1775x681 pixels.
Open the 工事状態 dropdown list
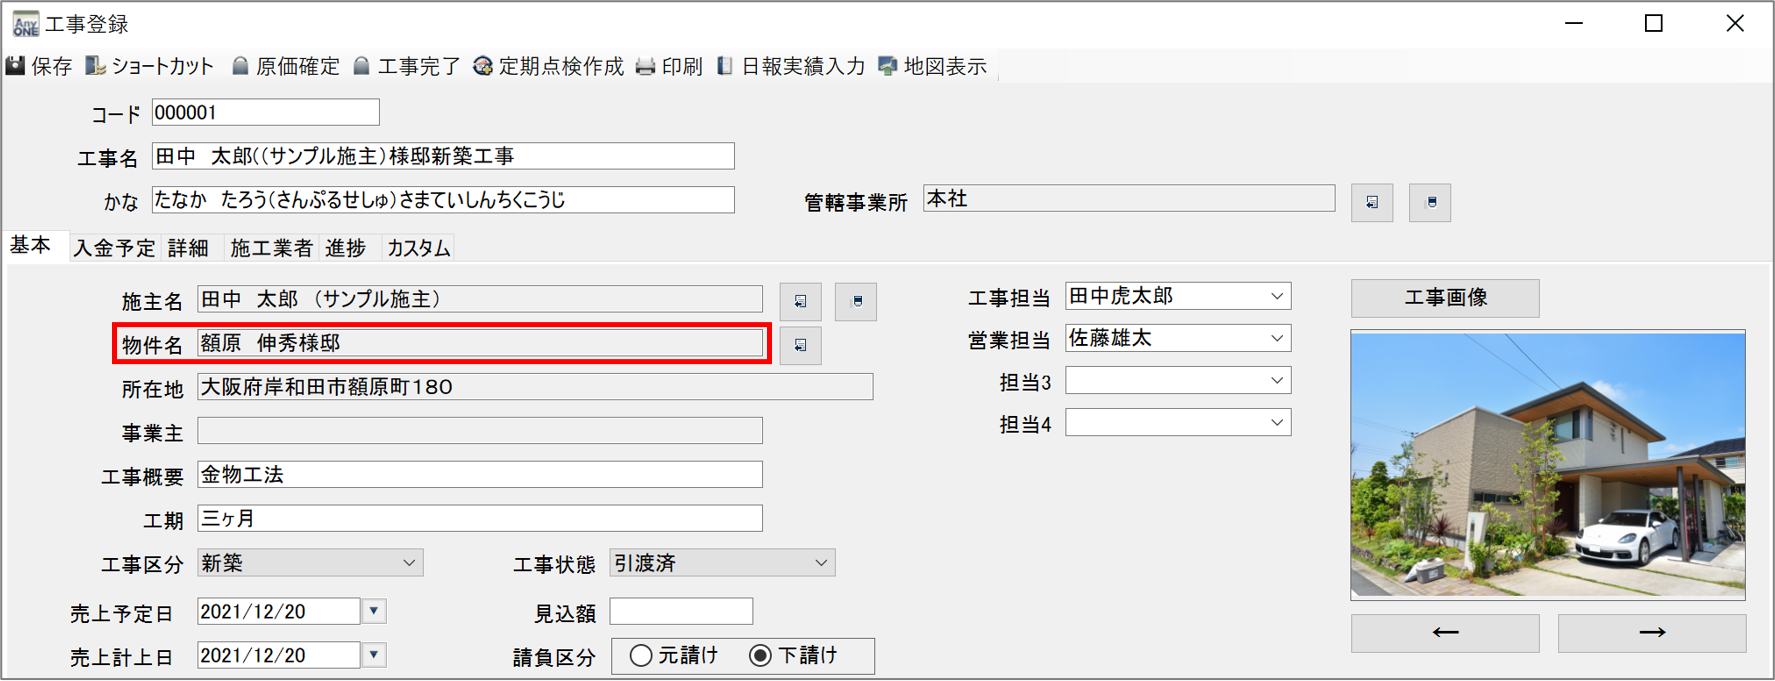[x=820, y=563]
